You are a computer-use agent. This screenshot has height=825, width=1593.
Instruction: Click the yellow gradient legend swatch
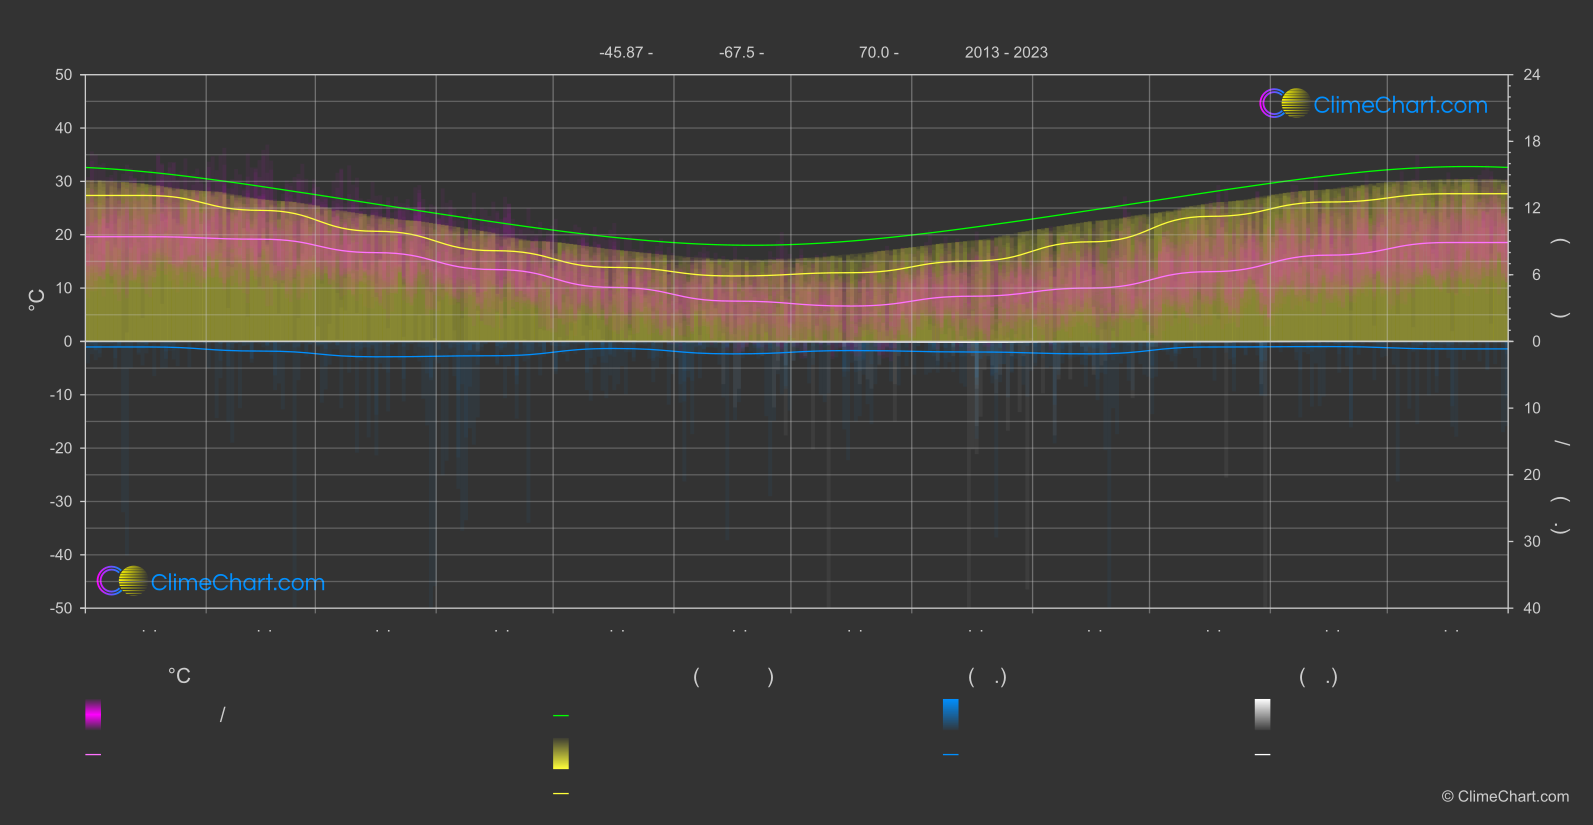click(561, 754)
